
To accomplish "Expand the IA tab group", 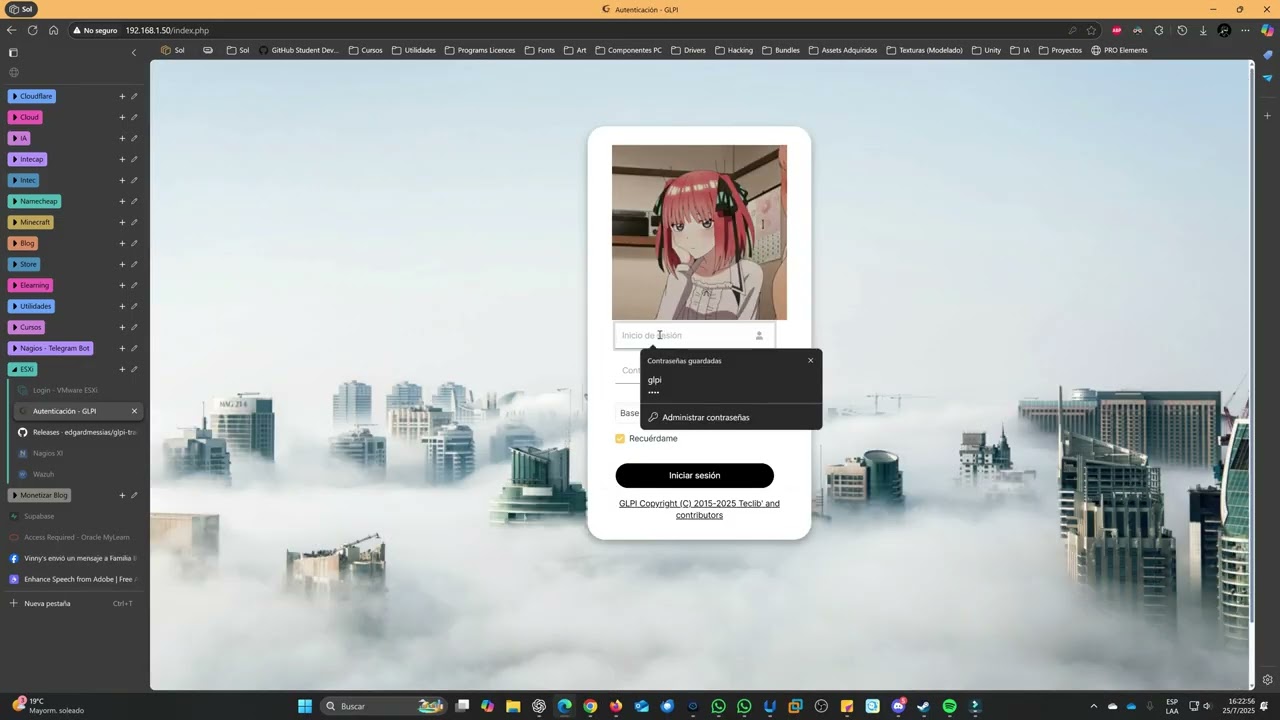I will [x=20, y=138].
